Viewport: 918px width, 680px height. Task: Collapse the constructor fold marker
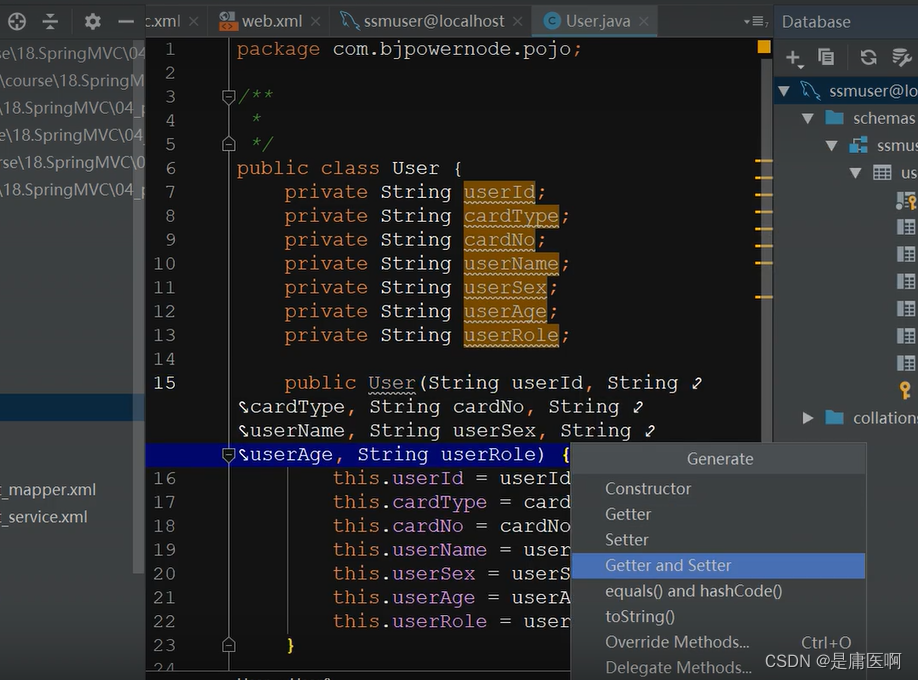[228, 454]
